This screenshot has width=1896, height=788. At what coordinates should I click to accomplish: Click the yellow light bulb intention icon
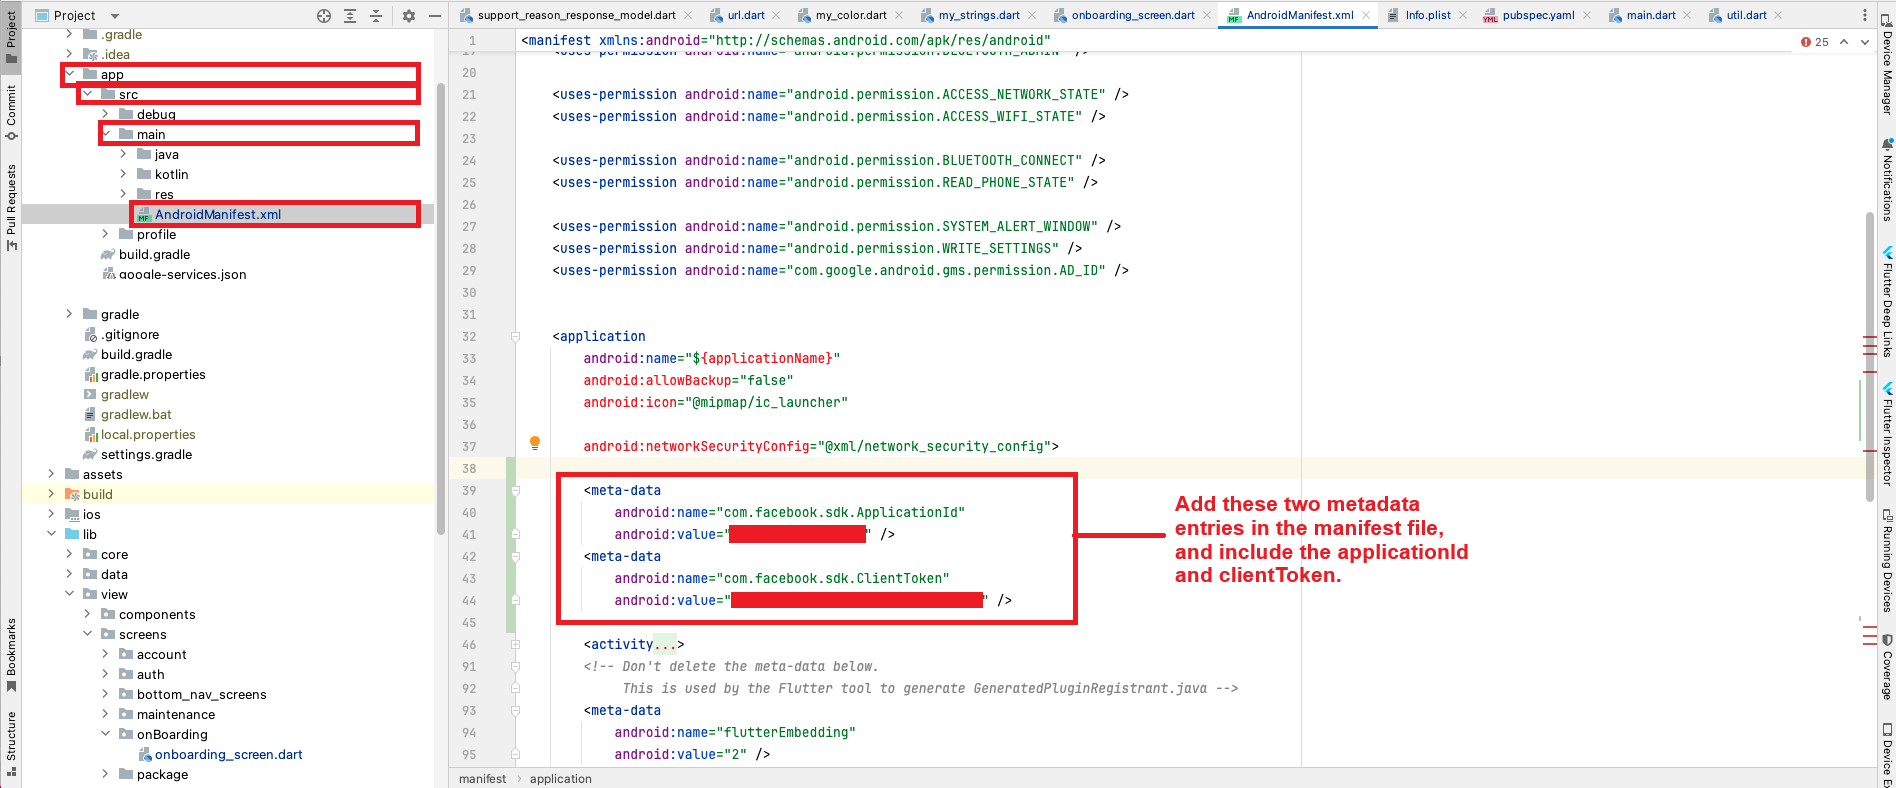pyautogui.click(x=535, y=443)
